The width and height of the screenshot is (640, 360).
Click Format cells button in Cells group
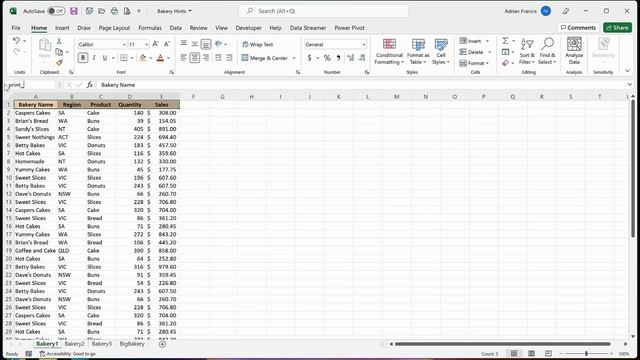click(x=474, y=63)
